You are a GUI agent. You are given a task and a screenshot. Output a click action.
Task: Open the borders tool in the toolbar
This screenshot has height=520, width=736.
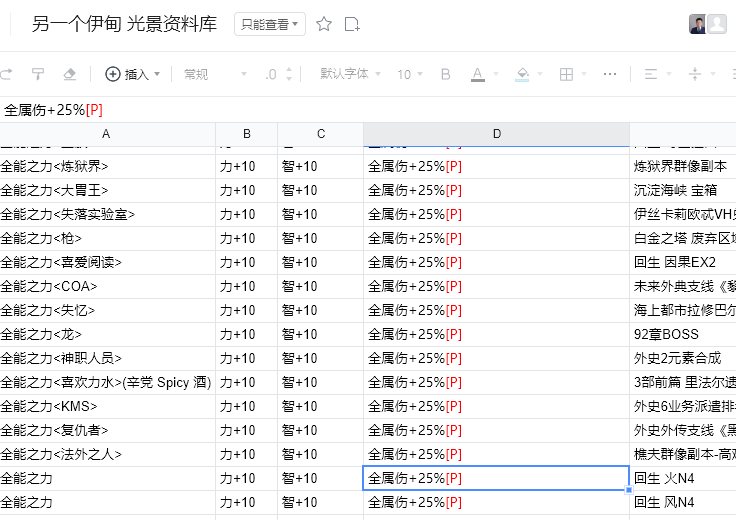pos(571,74)
